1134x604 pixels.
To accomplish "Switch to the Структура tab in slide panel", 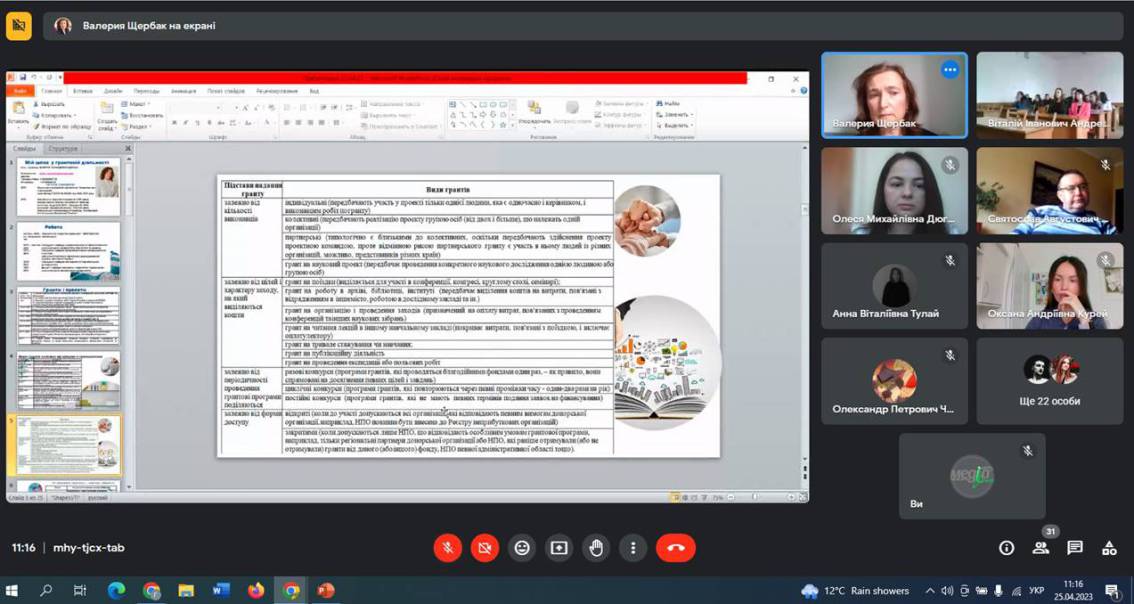I will tap(63, 149).
